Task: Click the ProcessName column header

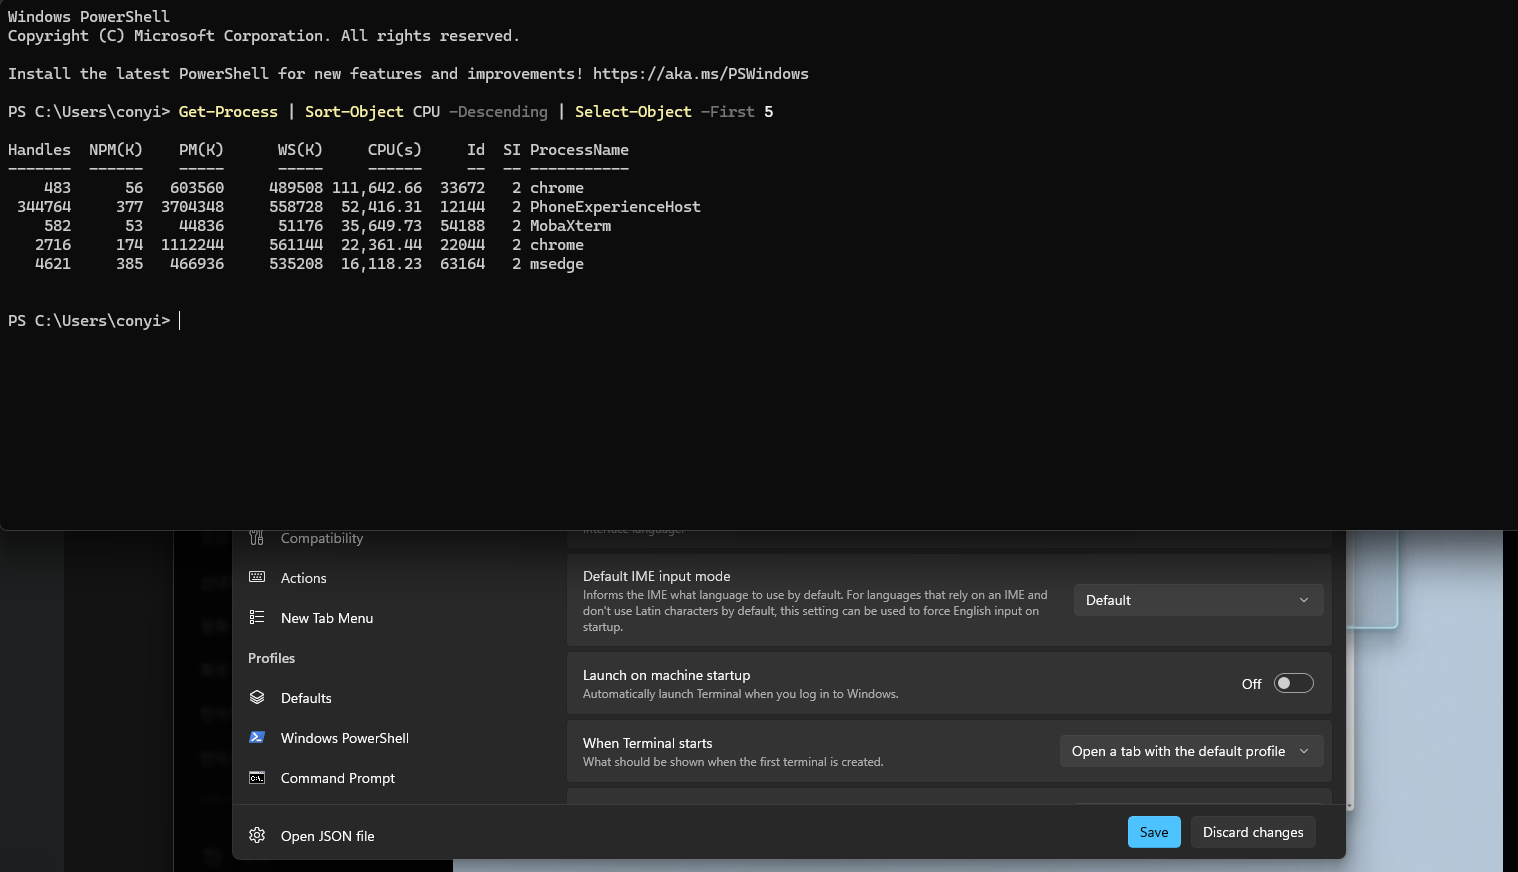Action: tap(579, 150)
